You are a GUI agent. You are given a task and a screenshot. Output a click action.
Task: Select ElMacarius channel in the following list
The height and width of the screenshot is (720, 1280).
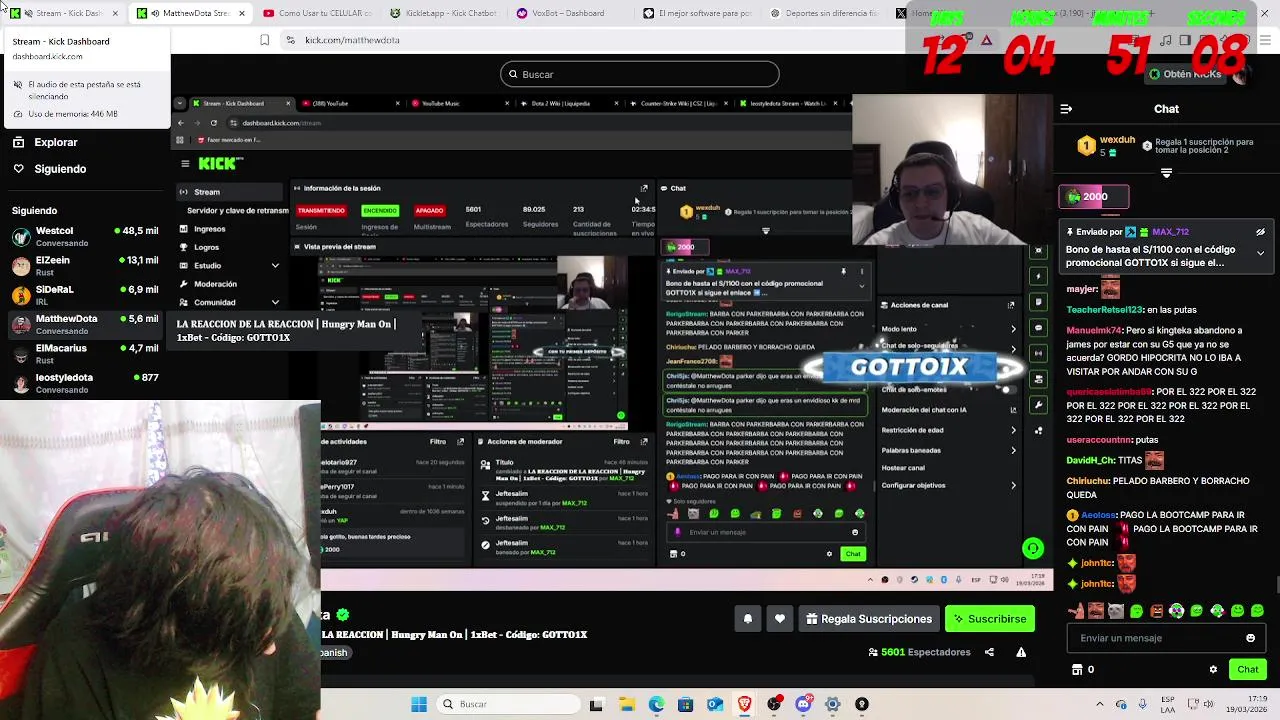pyautogui.click(x=85, y=354)
